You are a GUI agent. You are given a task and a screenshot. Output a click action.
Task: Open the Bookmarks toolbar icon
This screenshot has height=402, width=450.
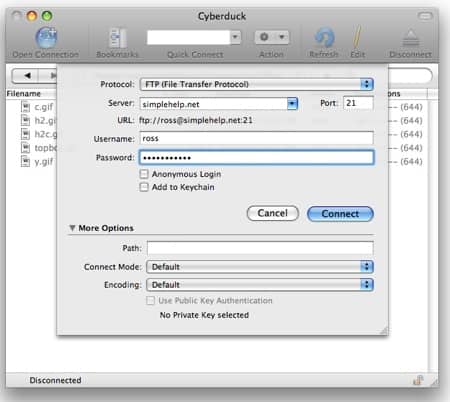point(117,38)
